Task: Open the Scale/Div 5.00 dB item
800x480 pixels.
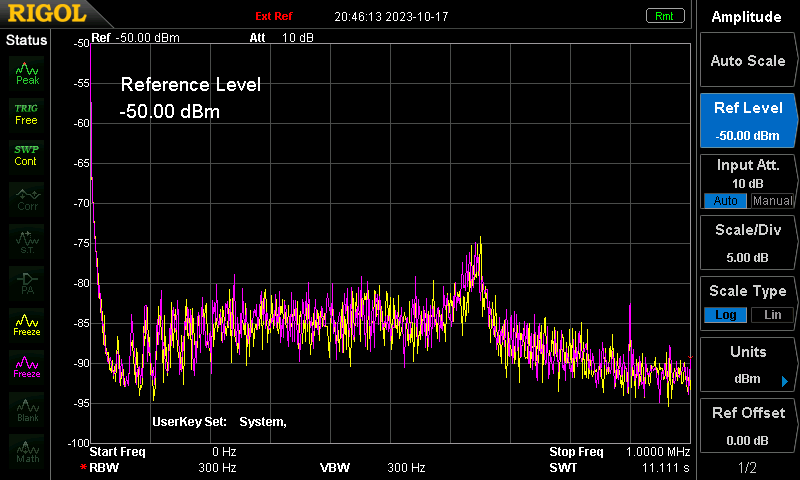Action: [747, 243]
